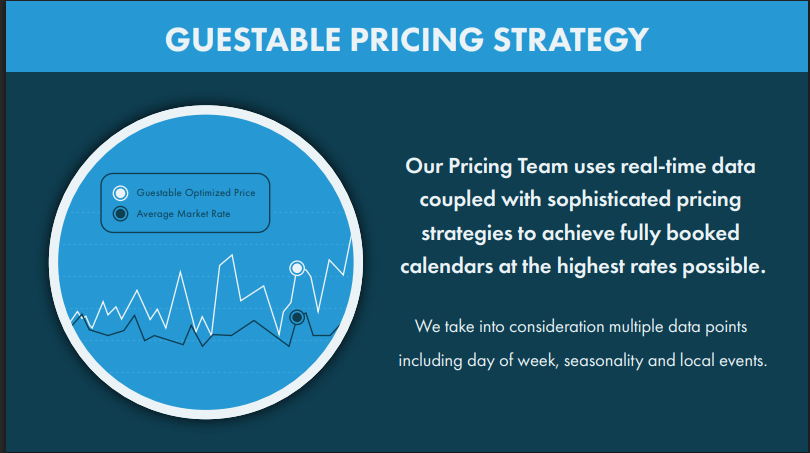
Task: Click the white Guestable Optimized Price legend circle
Action: coord(120,193)
